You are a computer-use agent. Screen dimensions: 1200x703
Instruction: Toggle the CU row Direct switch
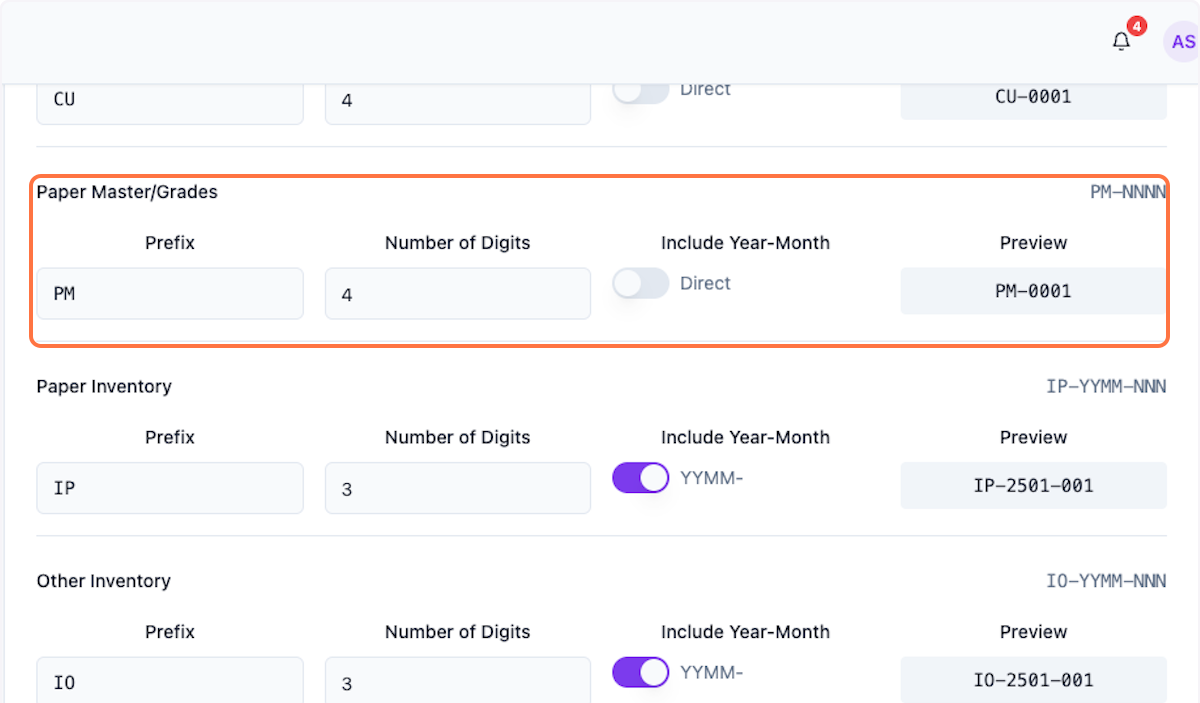pos(640,90)
